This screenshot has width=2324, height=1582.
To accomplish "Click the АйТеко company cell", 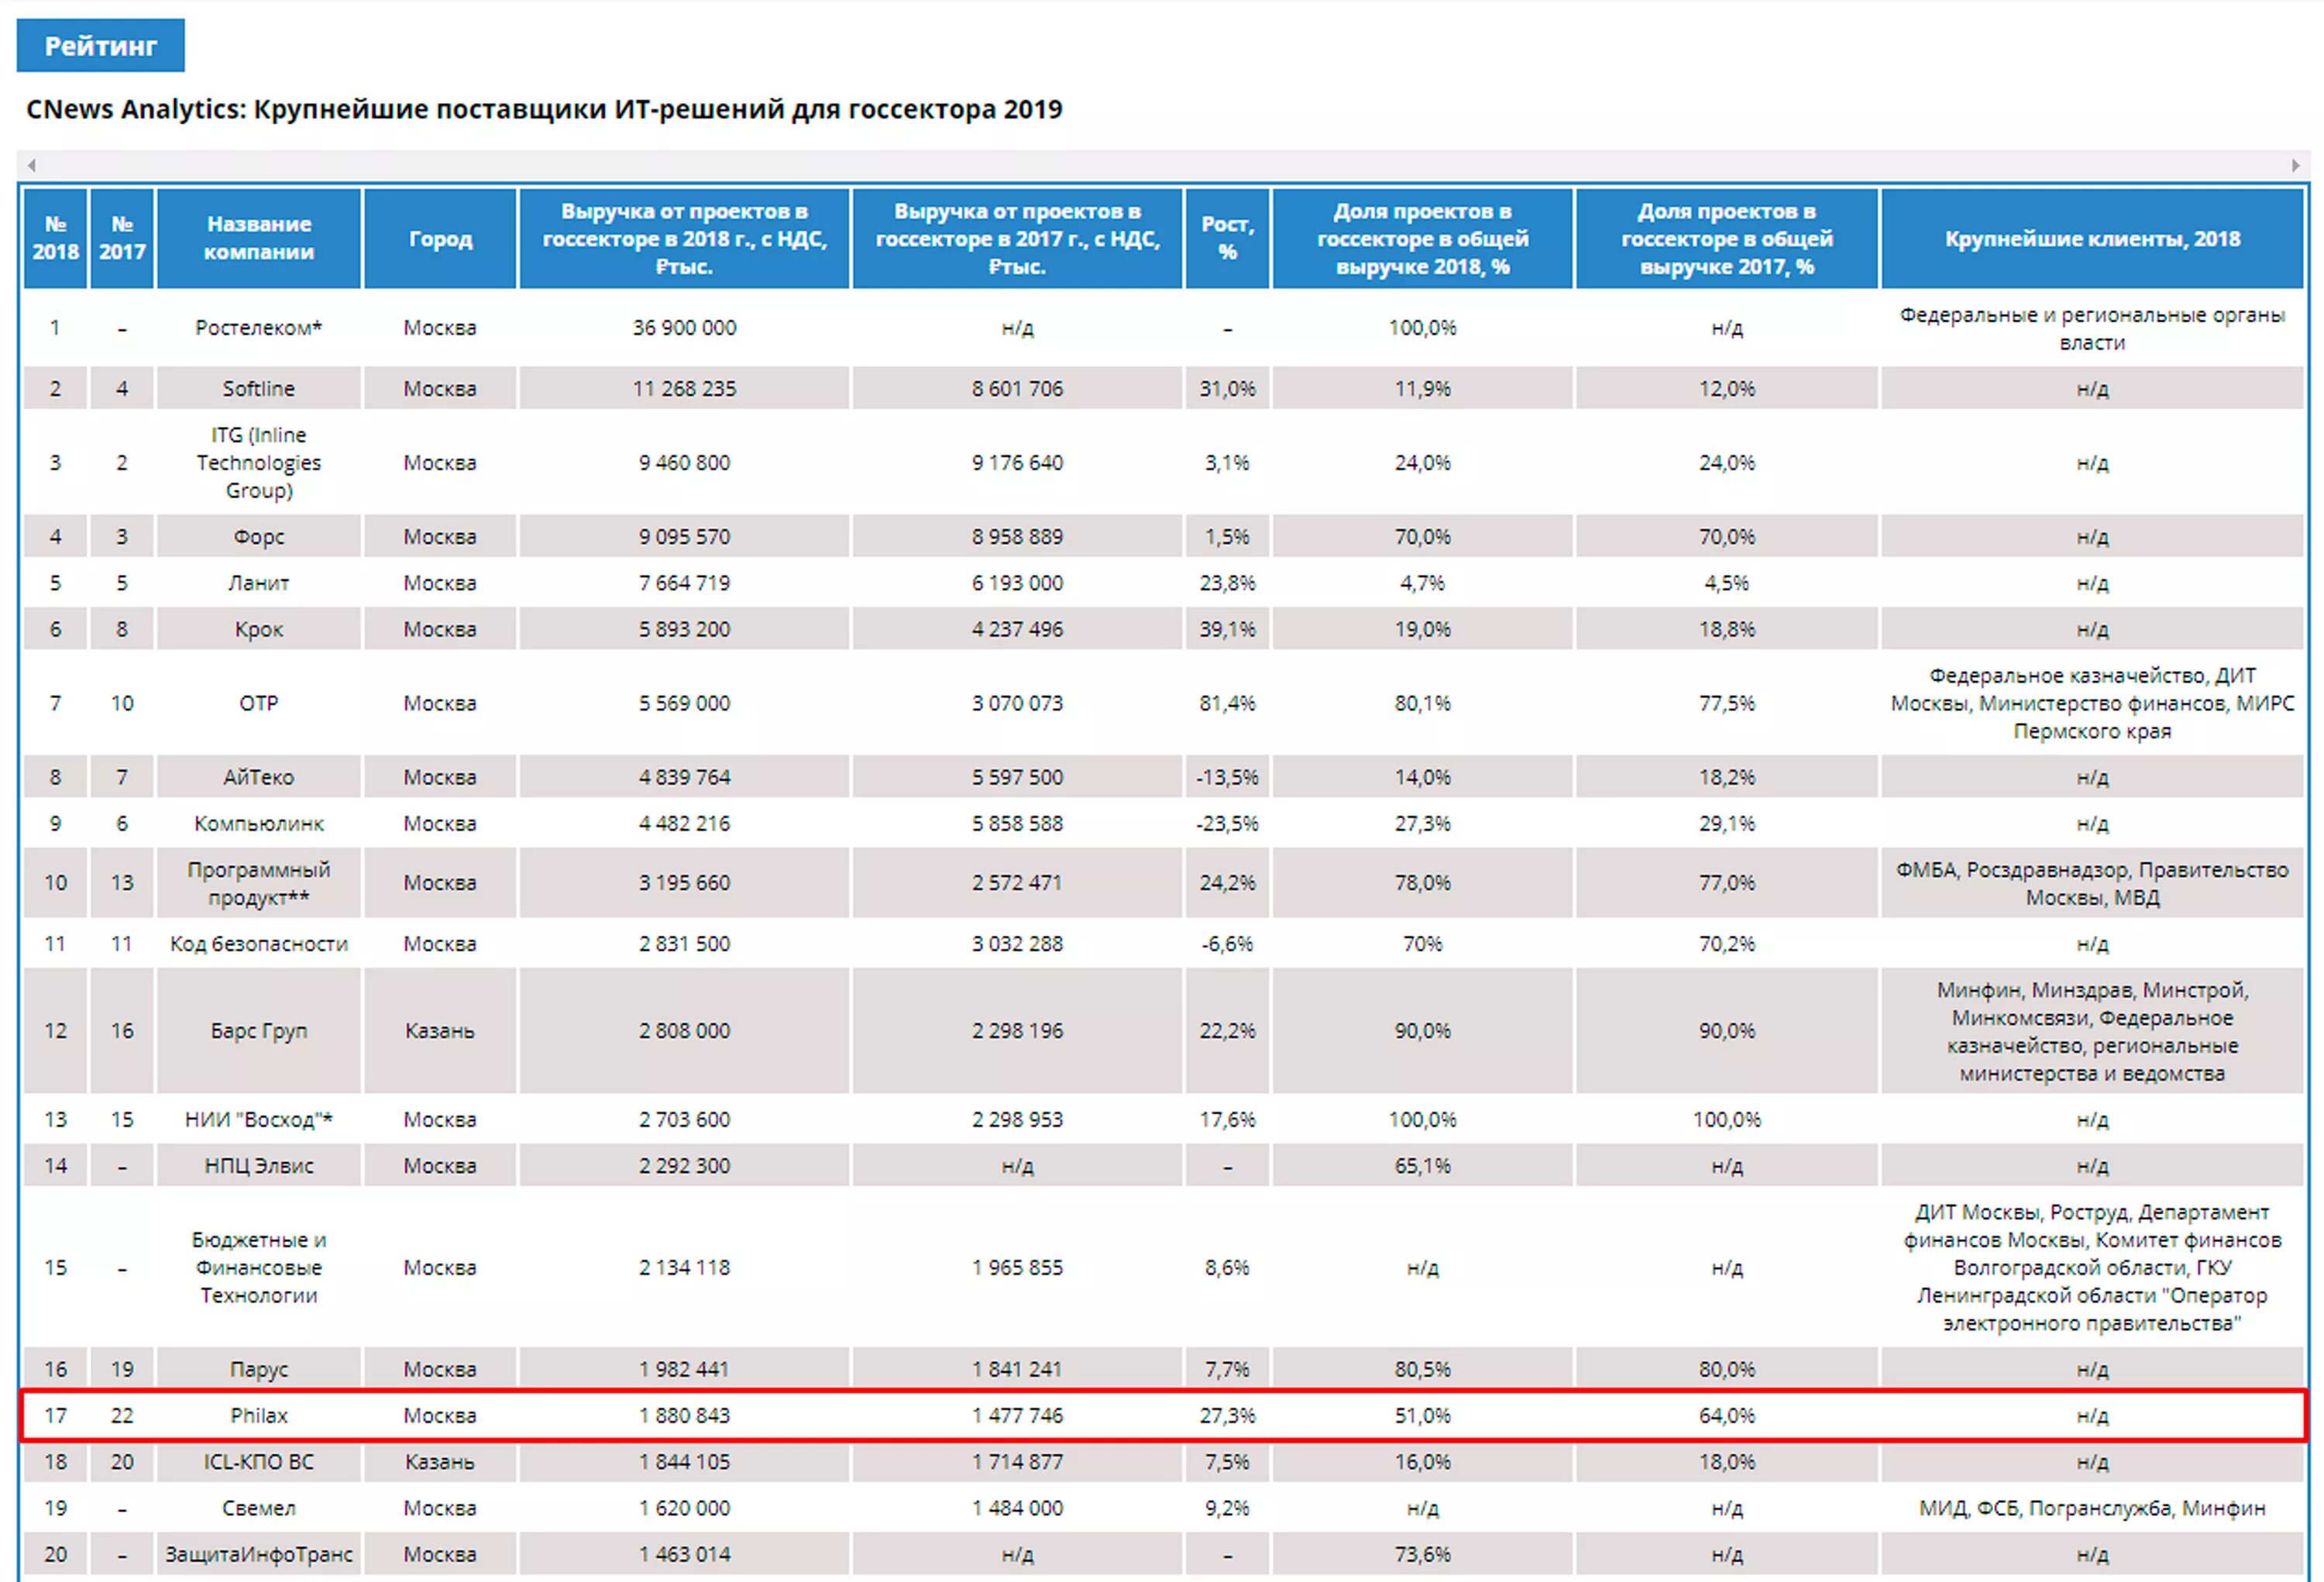I will pos(259,777).
